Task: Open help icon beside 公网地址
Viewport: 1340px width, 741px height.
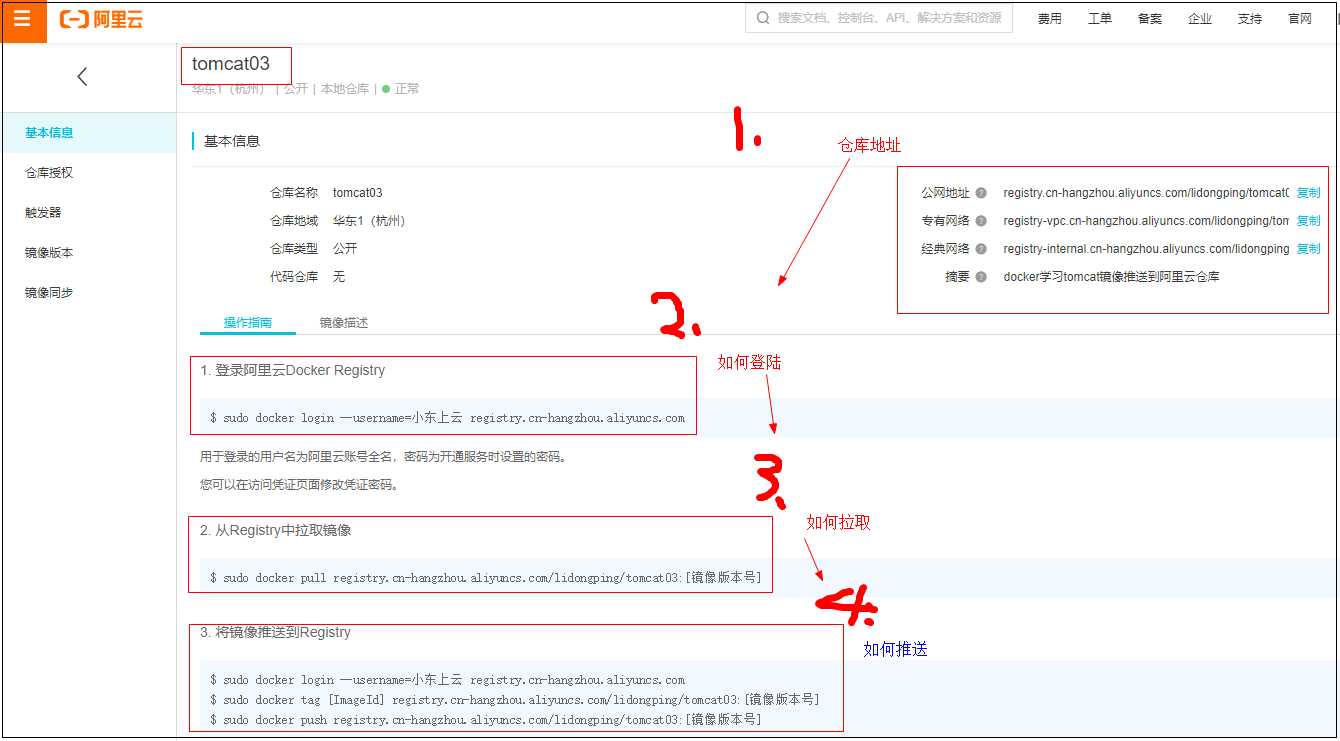Action: pos(981,193)
